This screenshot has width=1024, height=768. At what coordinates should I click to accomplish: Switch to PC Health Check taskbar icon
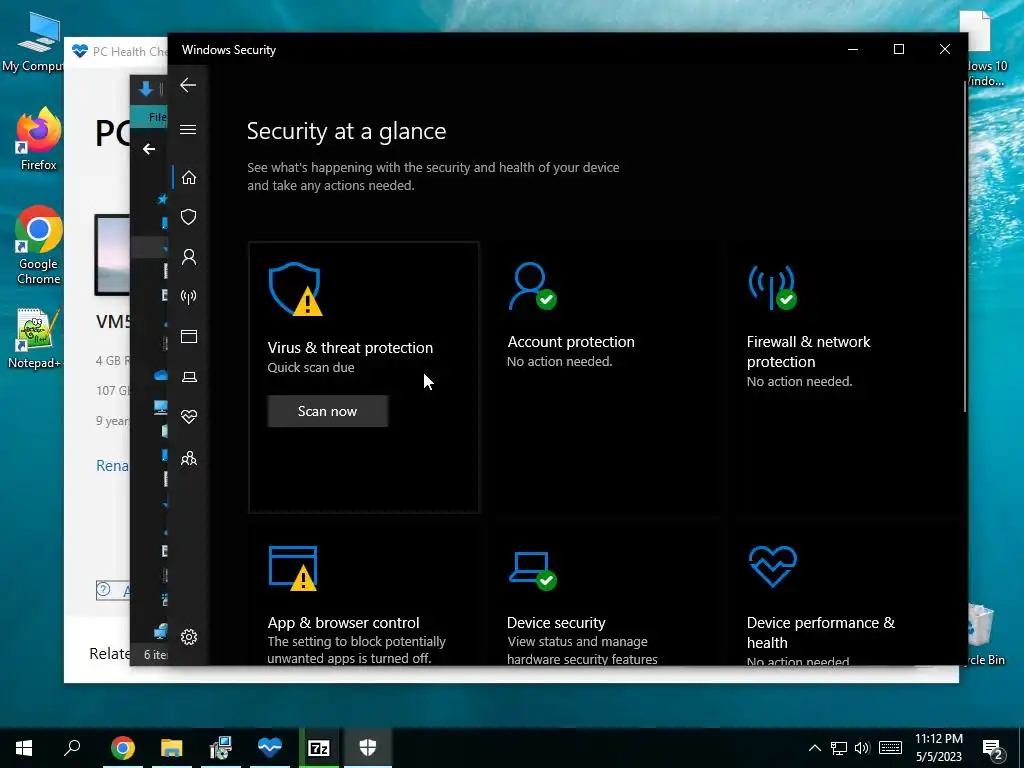[x=270, y=748]
